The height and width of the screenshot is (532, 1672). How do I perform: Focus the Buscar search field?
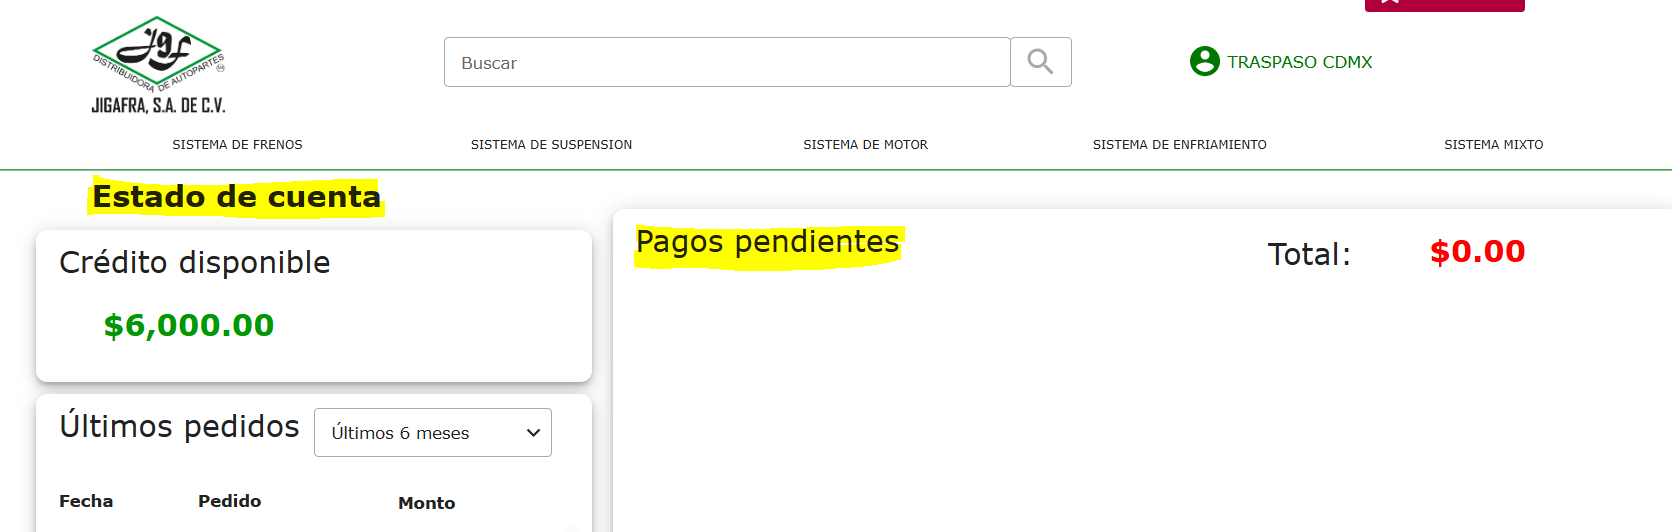[726, 62]
